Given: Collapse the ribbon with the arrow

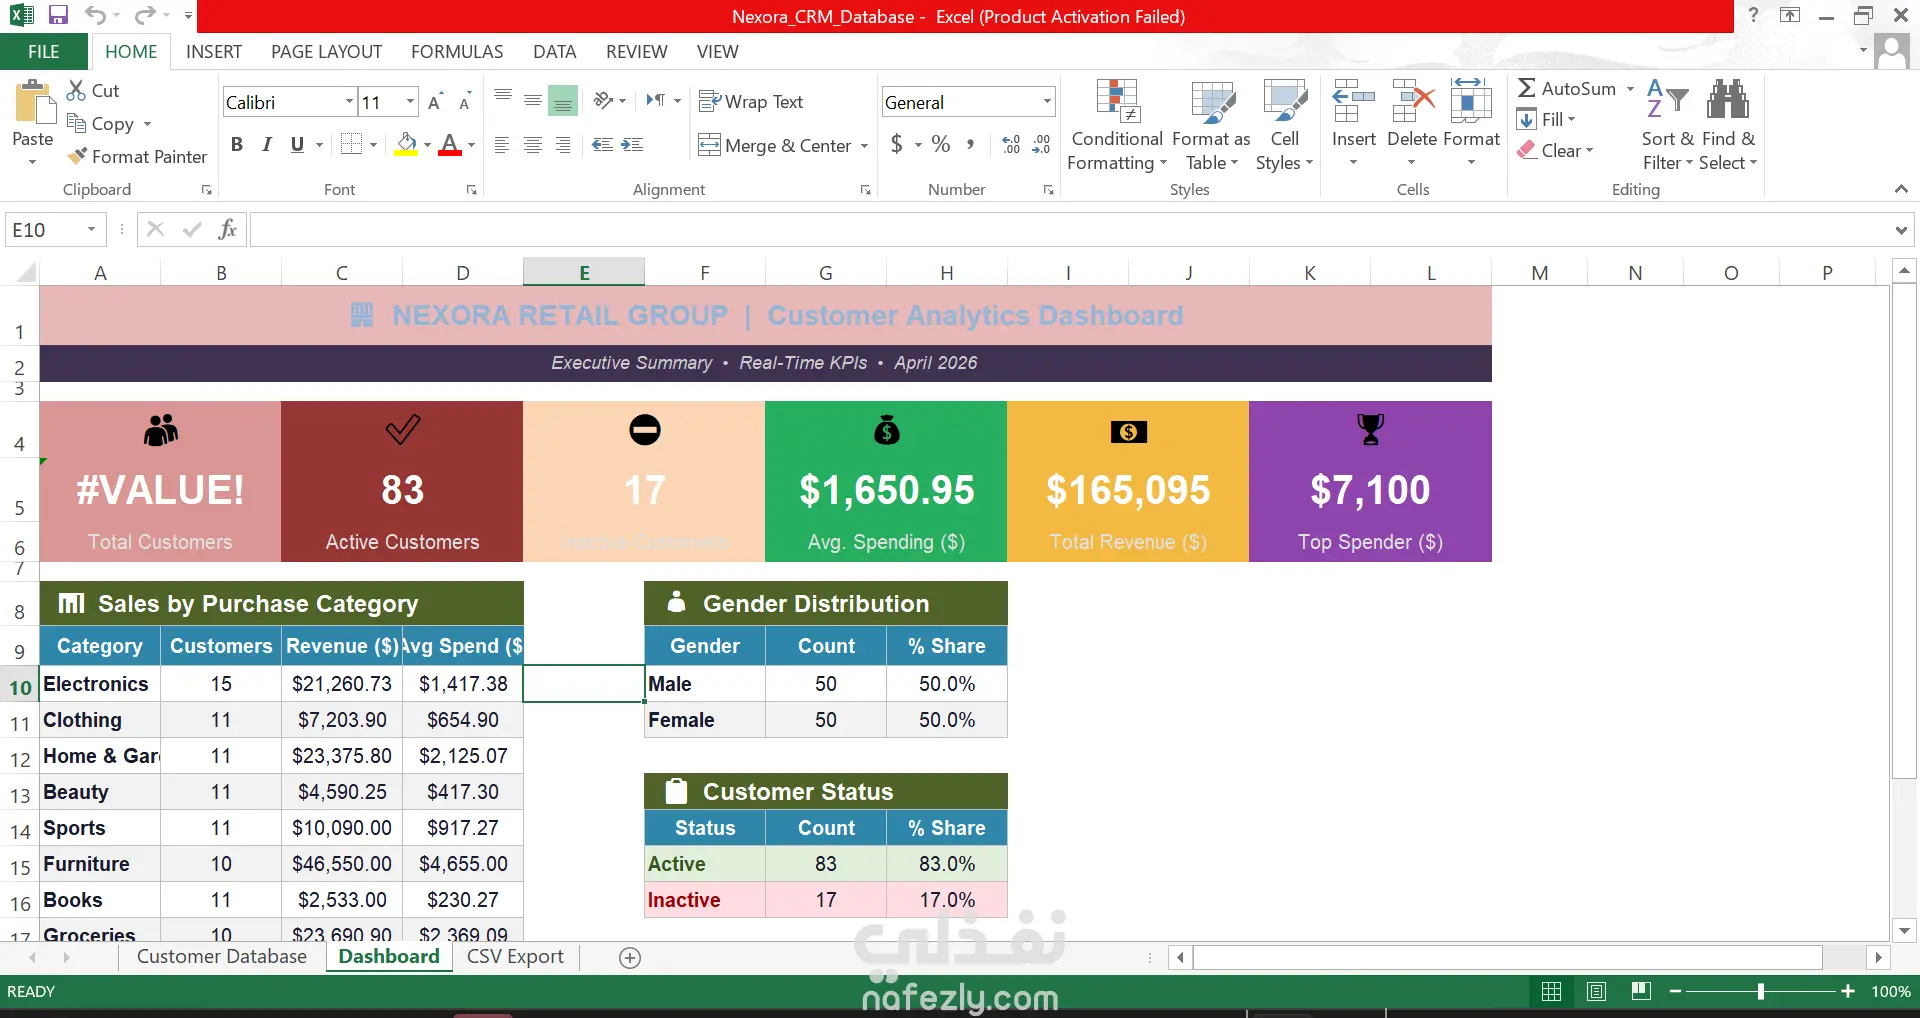Looking at the screenshot, I should tap(1901, 189).
